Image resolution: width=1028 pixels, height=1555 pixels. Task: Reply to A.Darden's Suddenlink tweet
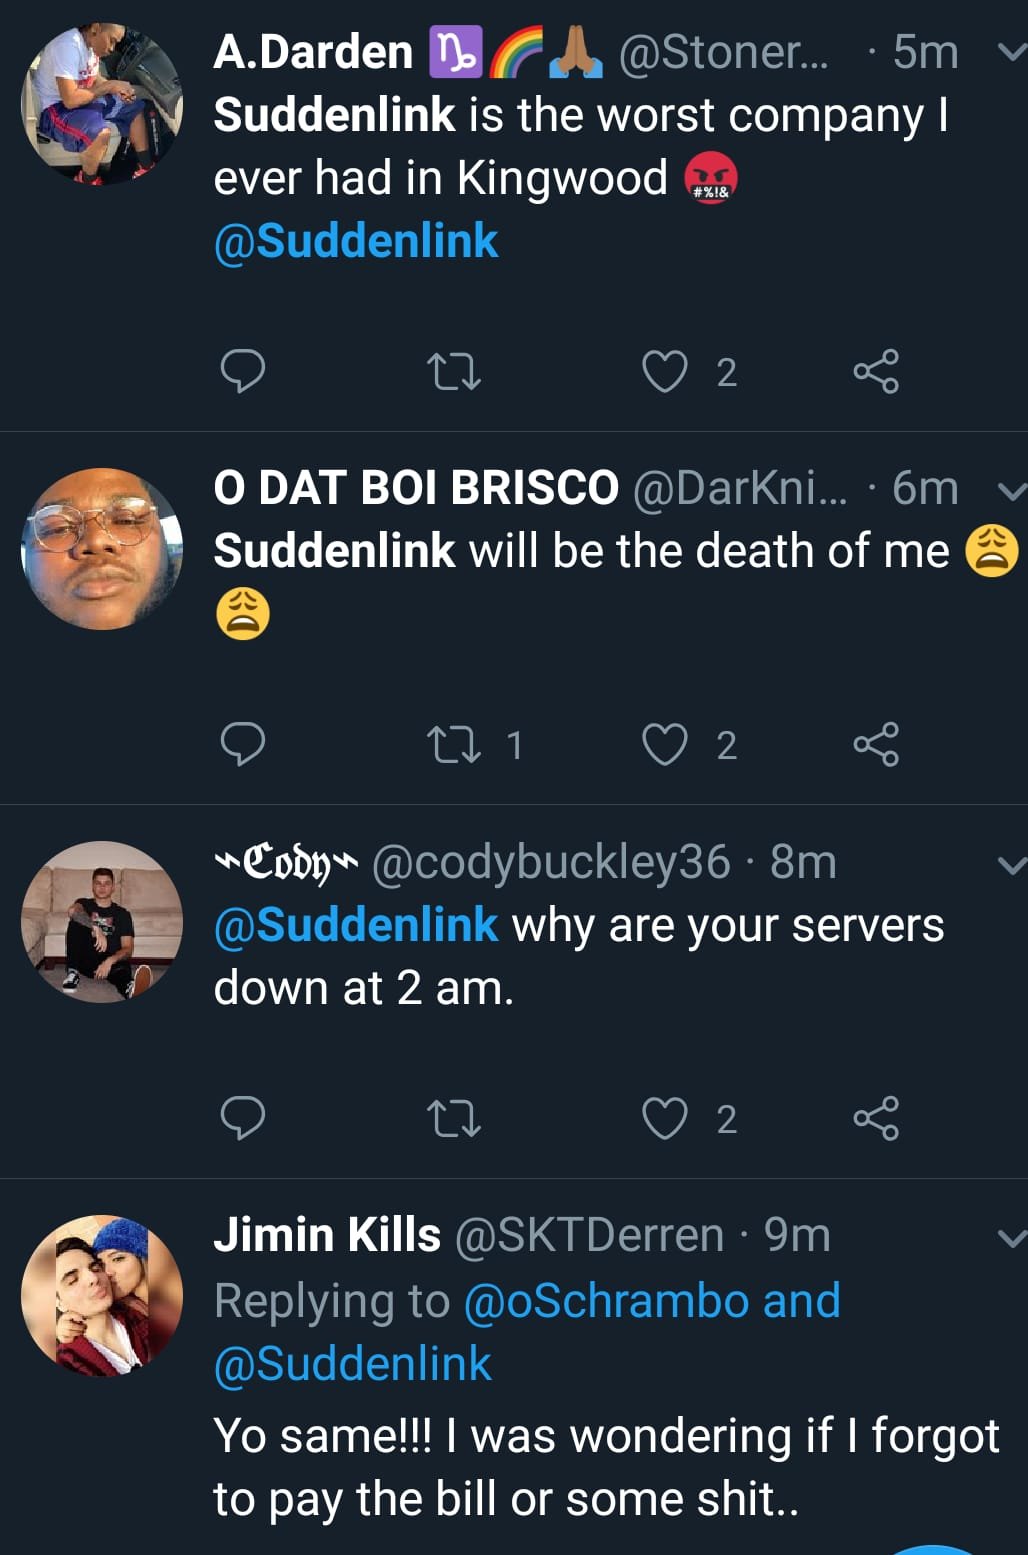tap(242, 371)
